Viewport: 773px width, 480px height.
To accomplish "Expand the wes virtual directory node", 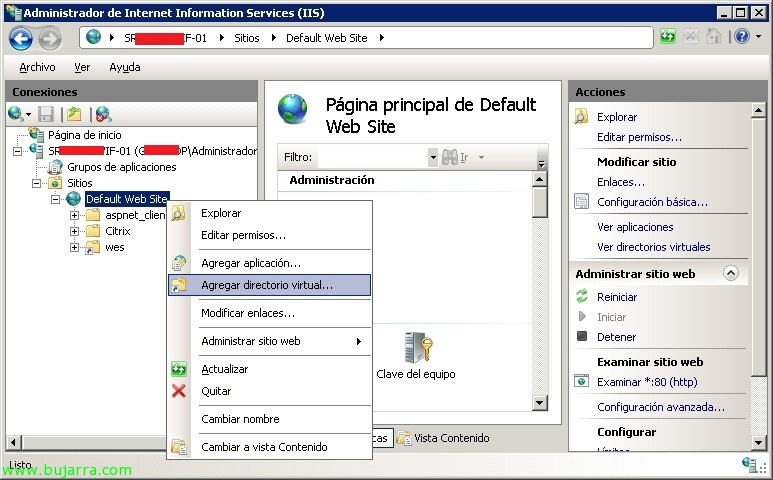I will pos(74,247).
